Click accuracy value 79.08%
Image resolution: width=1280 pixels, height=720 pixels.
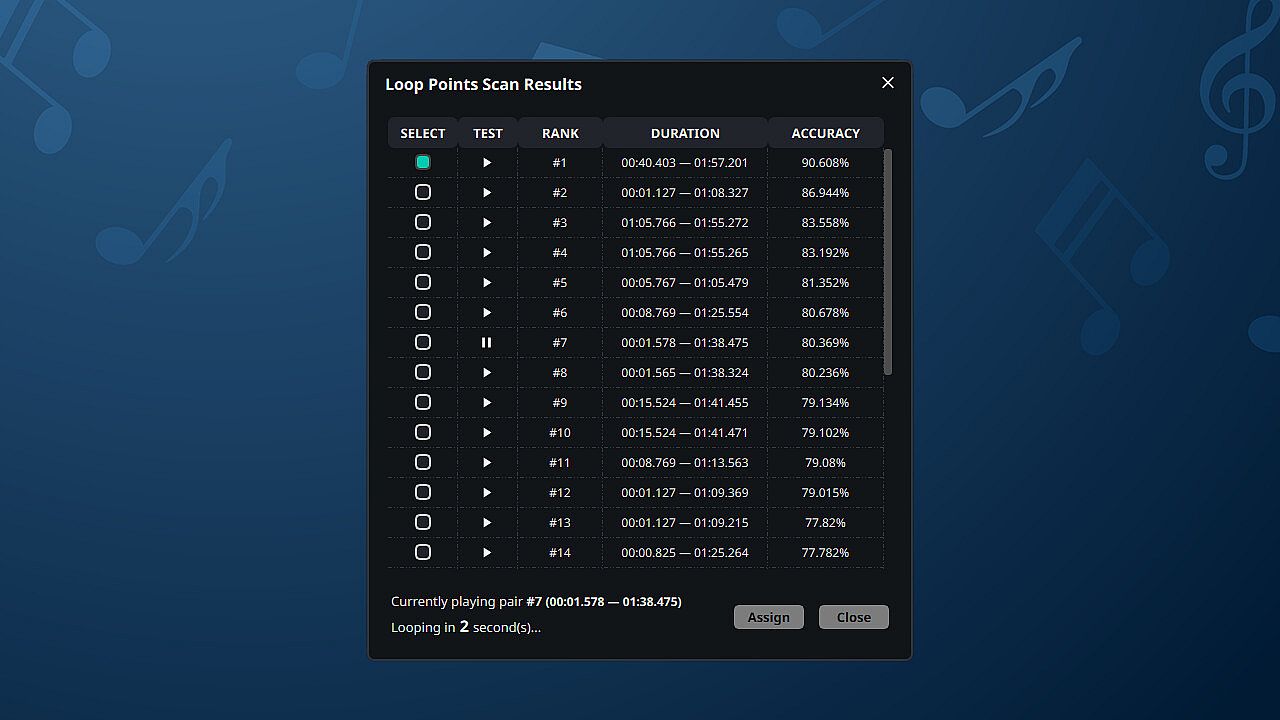pos(826,462)
